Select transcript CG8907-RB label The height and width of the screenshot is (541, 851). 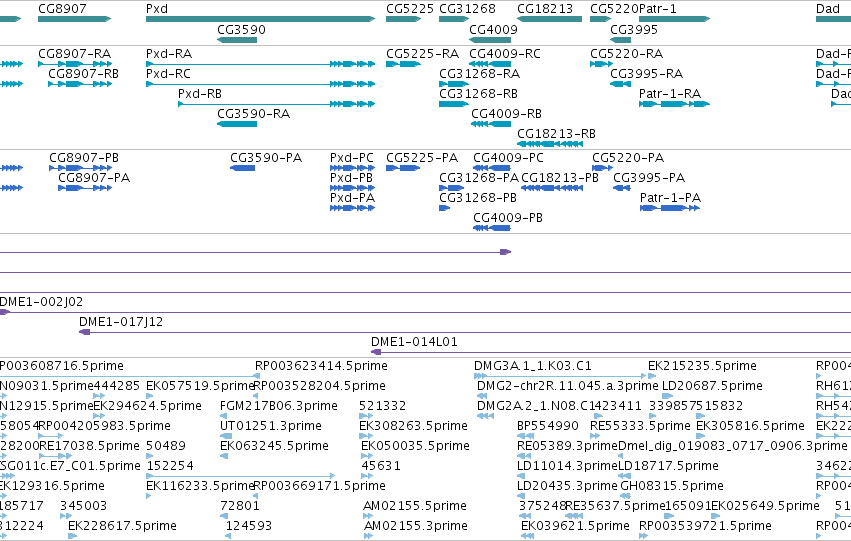coord(84,74)
